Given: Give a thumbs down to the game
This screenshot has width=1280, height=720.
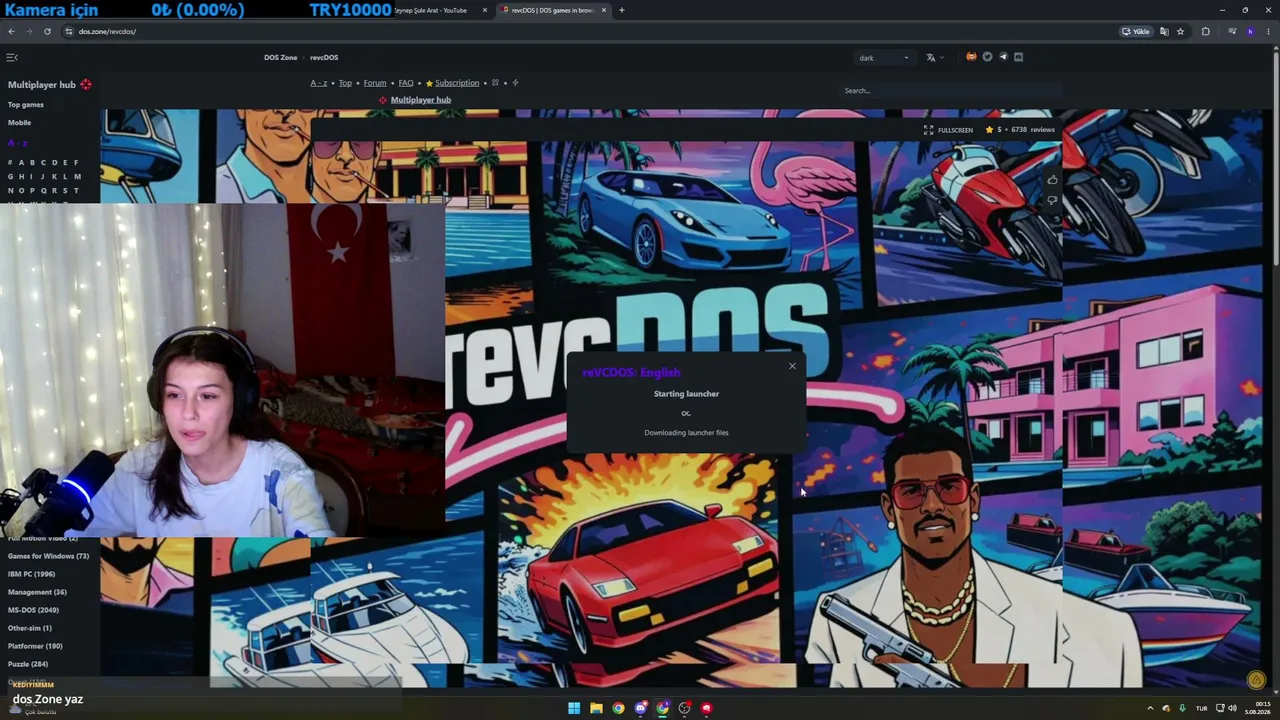Looking at the screenshot, I should coord(1052,200).
